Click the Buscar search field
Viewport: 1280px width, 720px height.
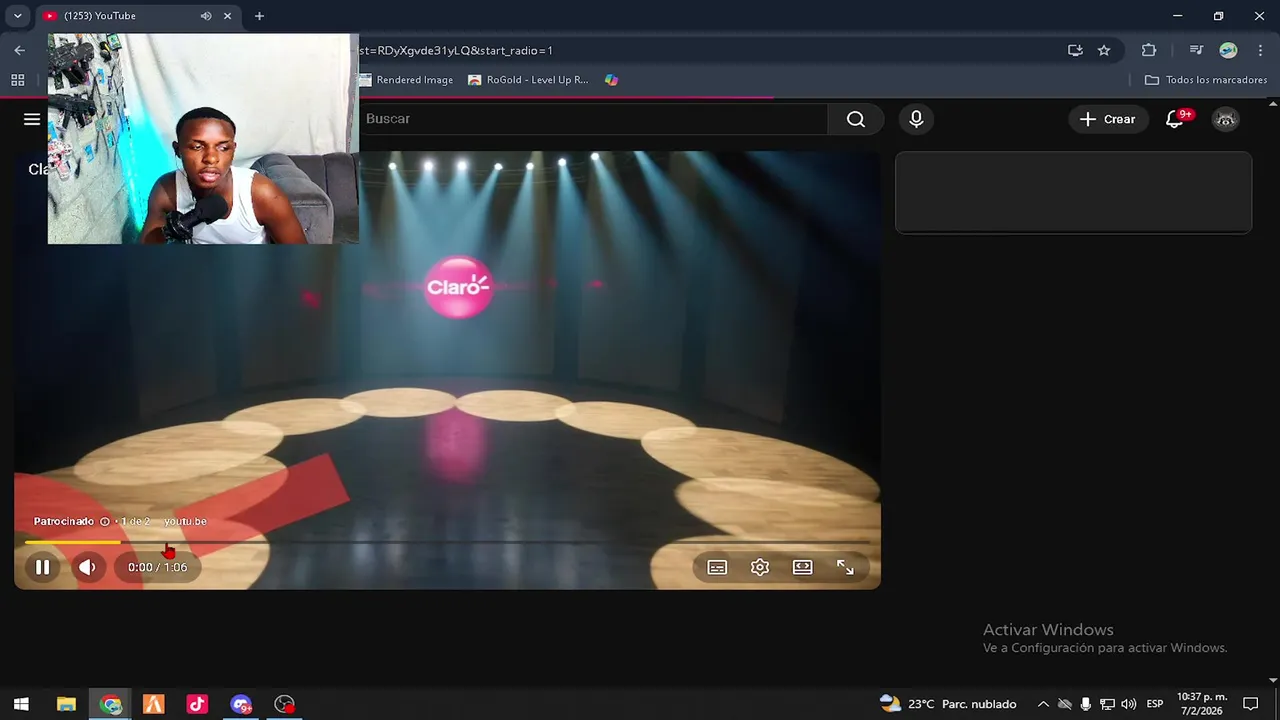tap(594, 119)
